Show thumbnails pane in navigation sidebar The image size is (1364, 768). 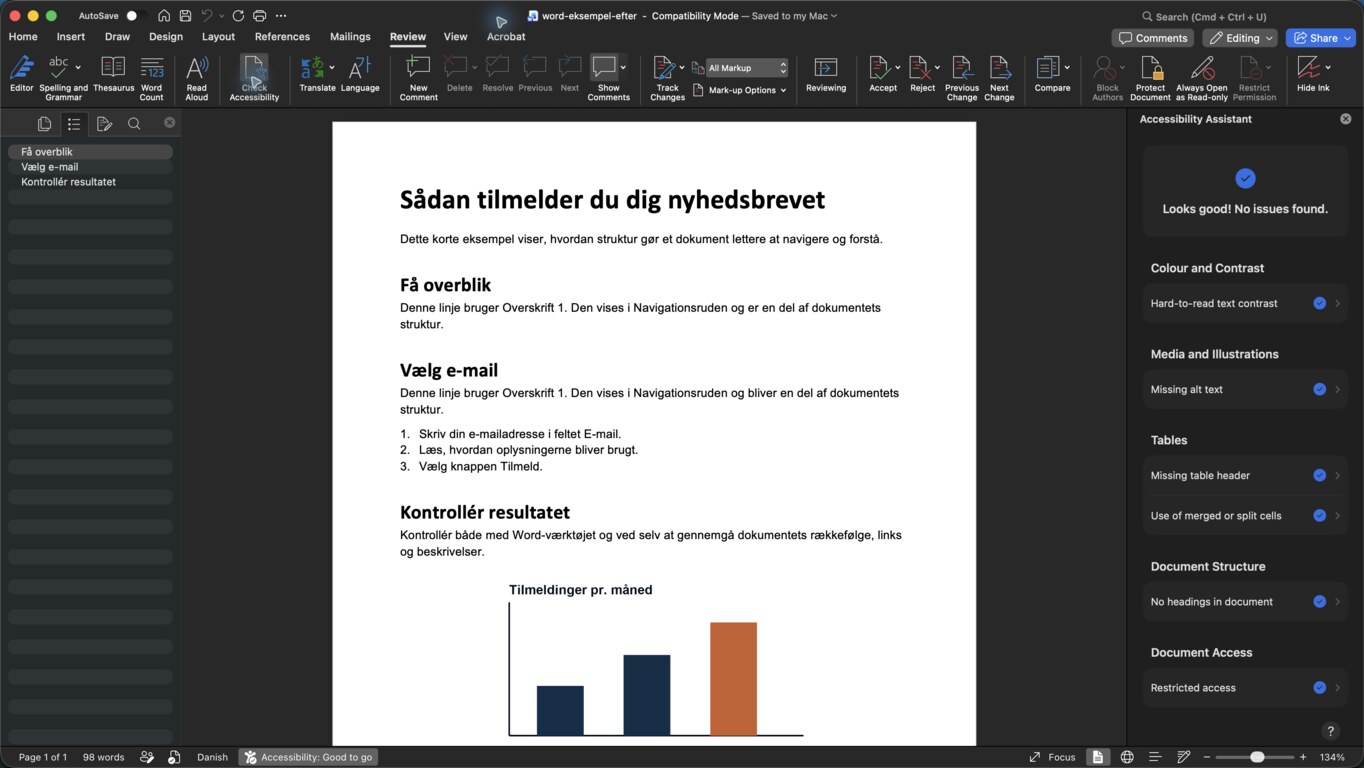click(44, 124)
